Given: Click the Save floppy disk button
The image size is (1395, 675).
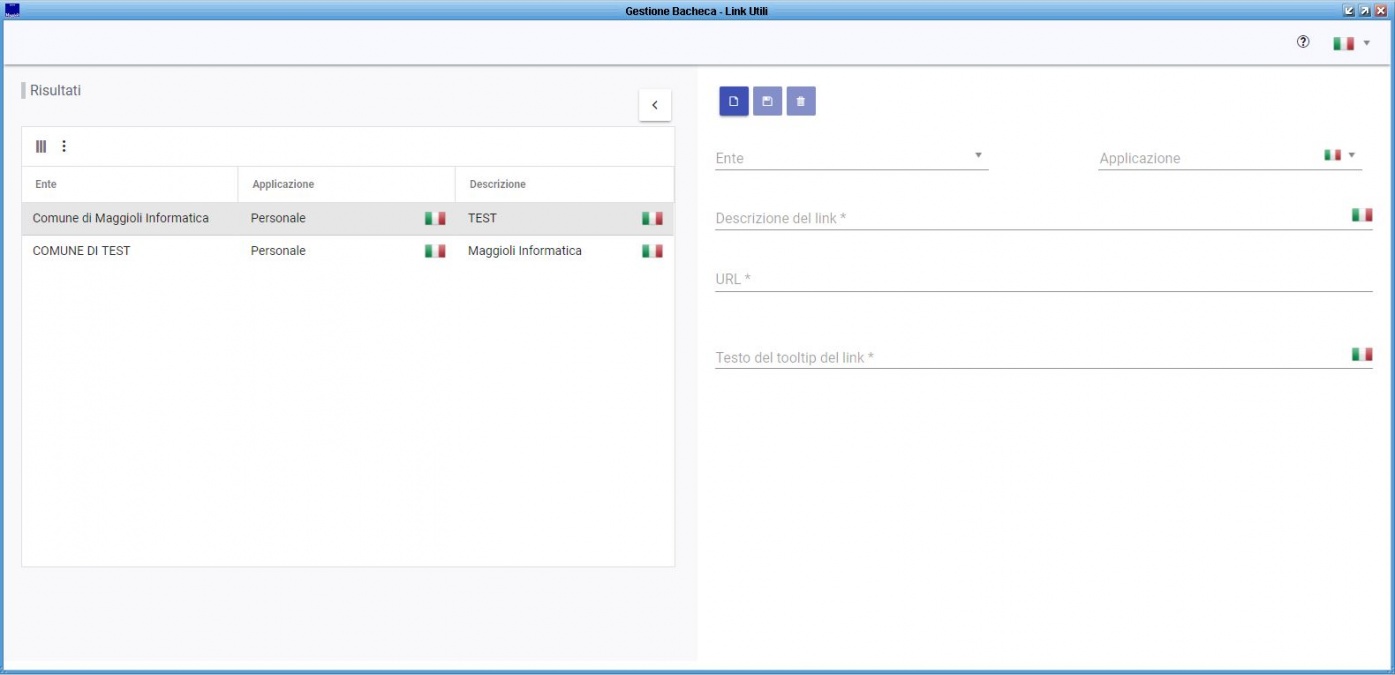Looking at the screenshot, I should [767, 101].
